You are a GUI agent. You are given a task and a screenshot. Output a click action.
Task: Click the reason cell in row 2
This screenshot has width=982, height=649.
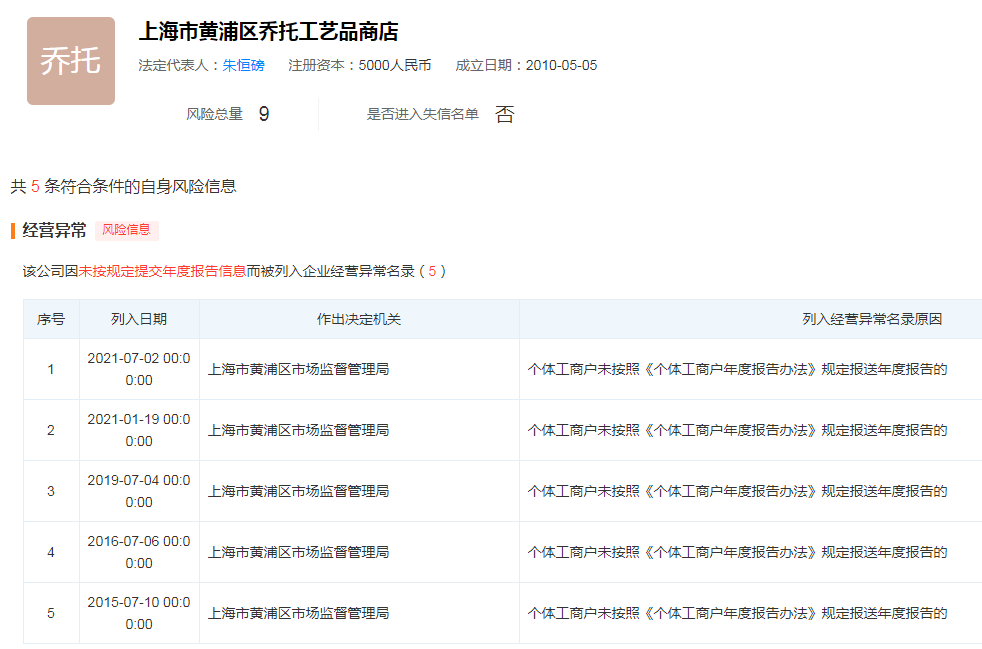[750, 430]
